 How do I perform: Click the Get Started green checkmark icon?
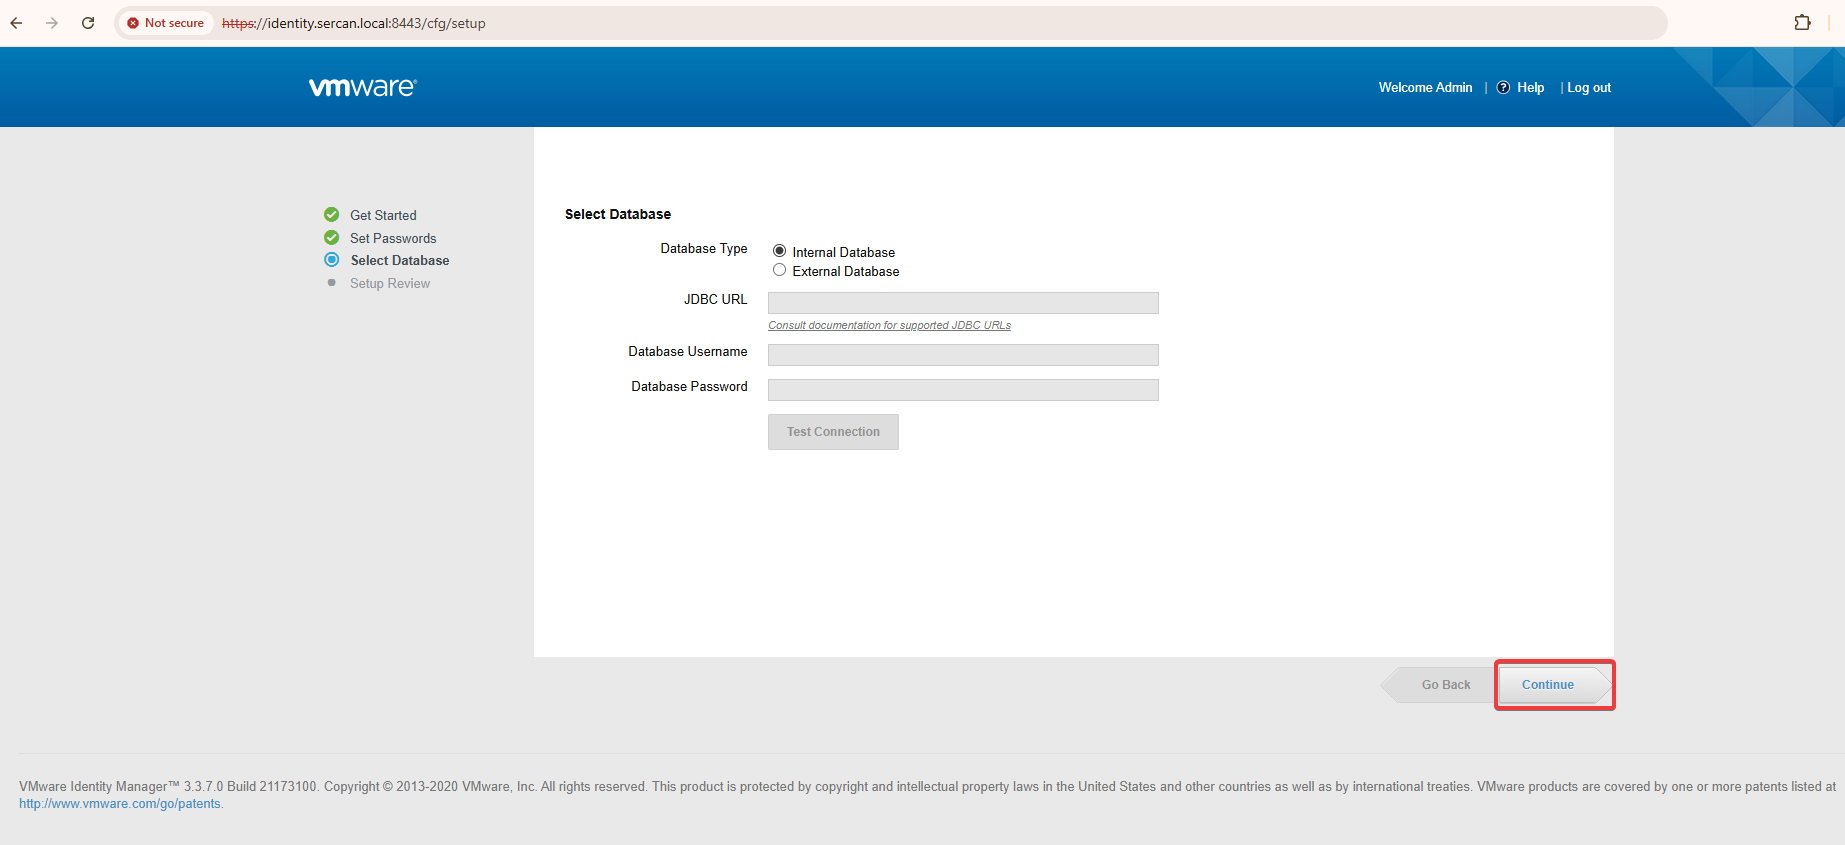332,215
